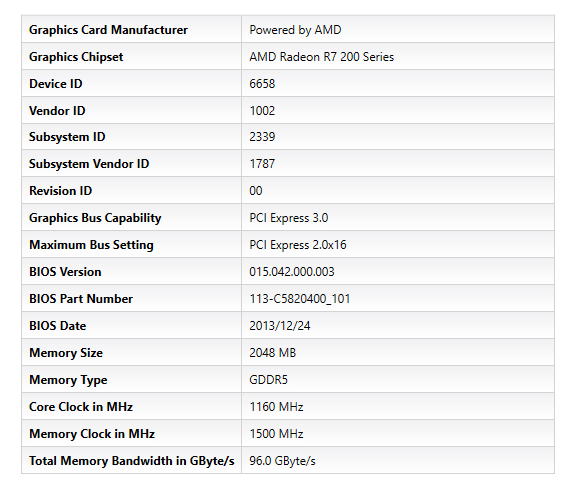Select the BIOS Part Number label
The height and width of the screenshot is (482, 574).
click(81, 299)
